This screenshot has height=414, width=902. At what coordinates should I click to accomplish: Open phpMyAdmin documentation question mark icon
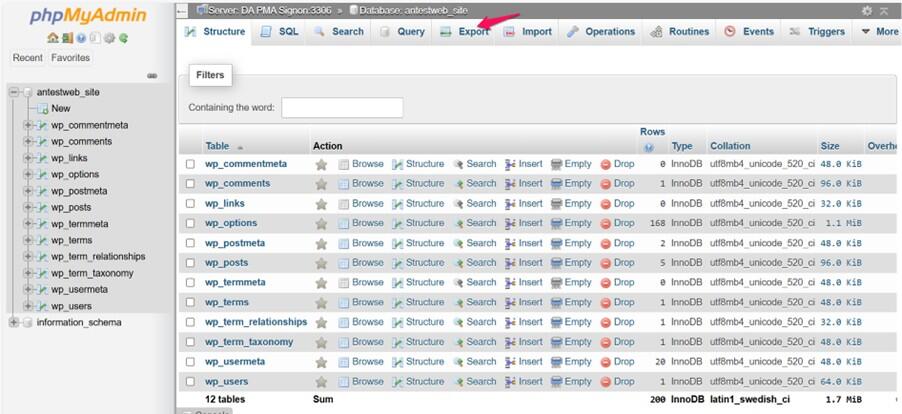click(x=81, y=38)
